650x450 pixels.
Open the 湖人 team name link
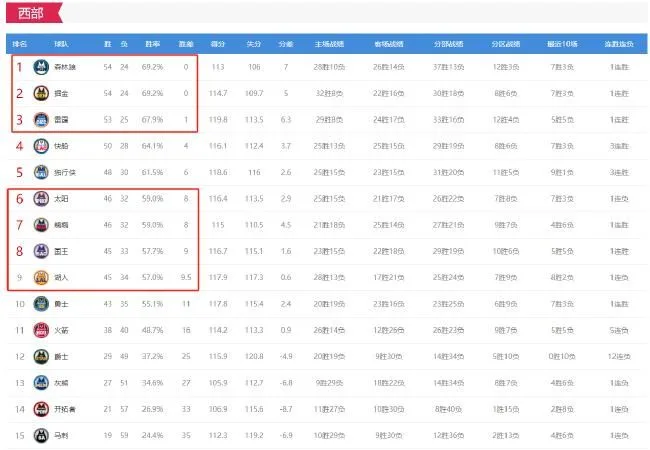[61, 278]
